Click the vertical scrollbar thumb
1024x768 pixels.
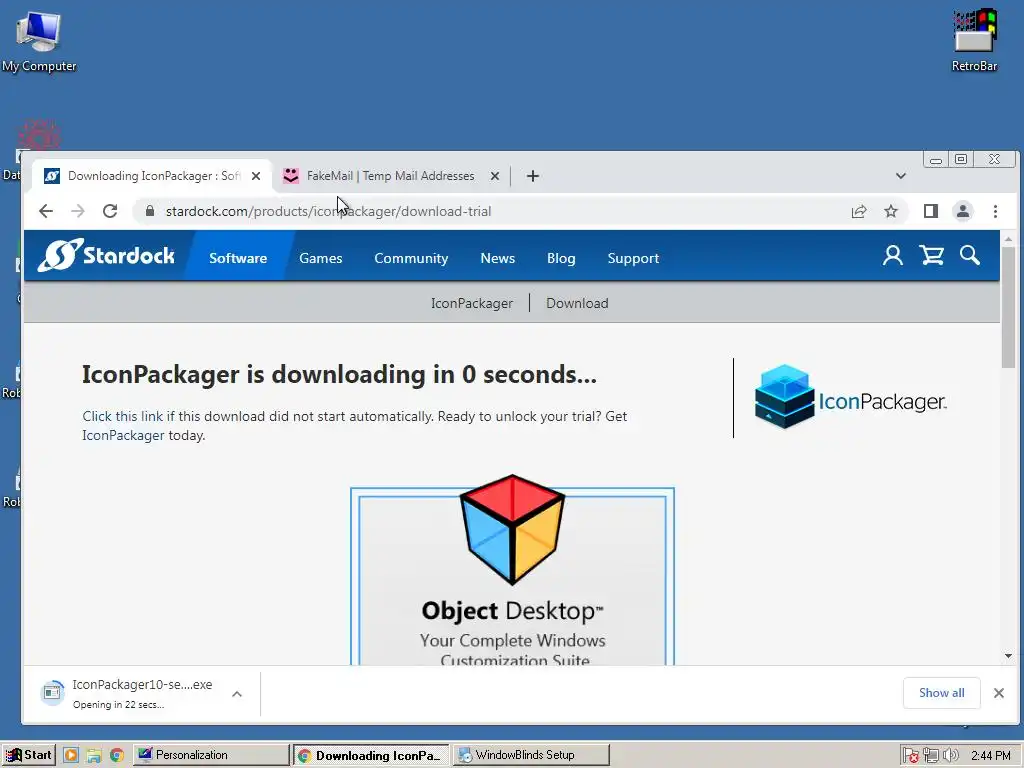tap(1008, 307)
